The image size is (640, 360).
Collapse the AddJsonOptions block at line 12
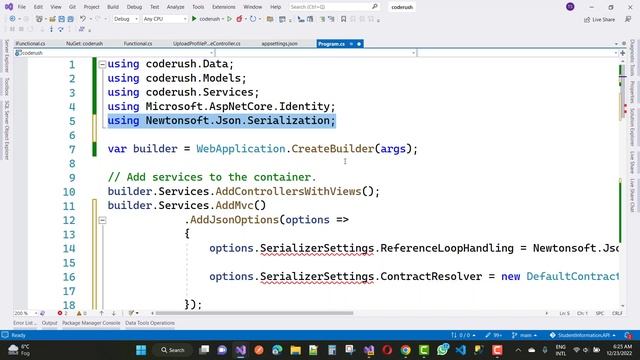click(102, 220)
